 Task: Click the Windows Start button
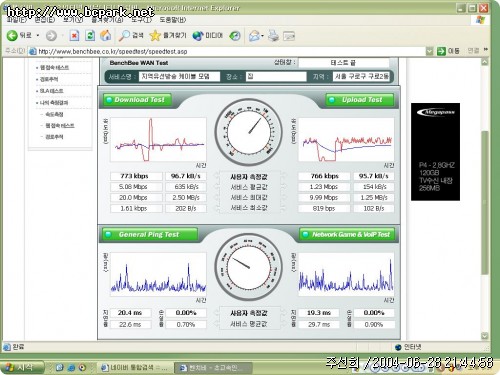click(x=22, y=367)
